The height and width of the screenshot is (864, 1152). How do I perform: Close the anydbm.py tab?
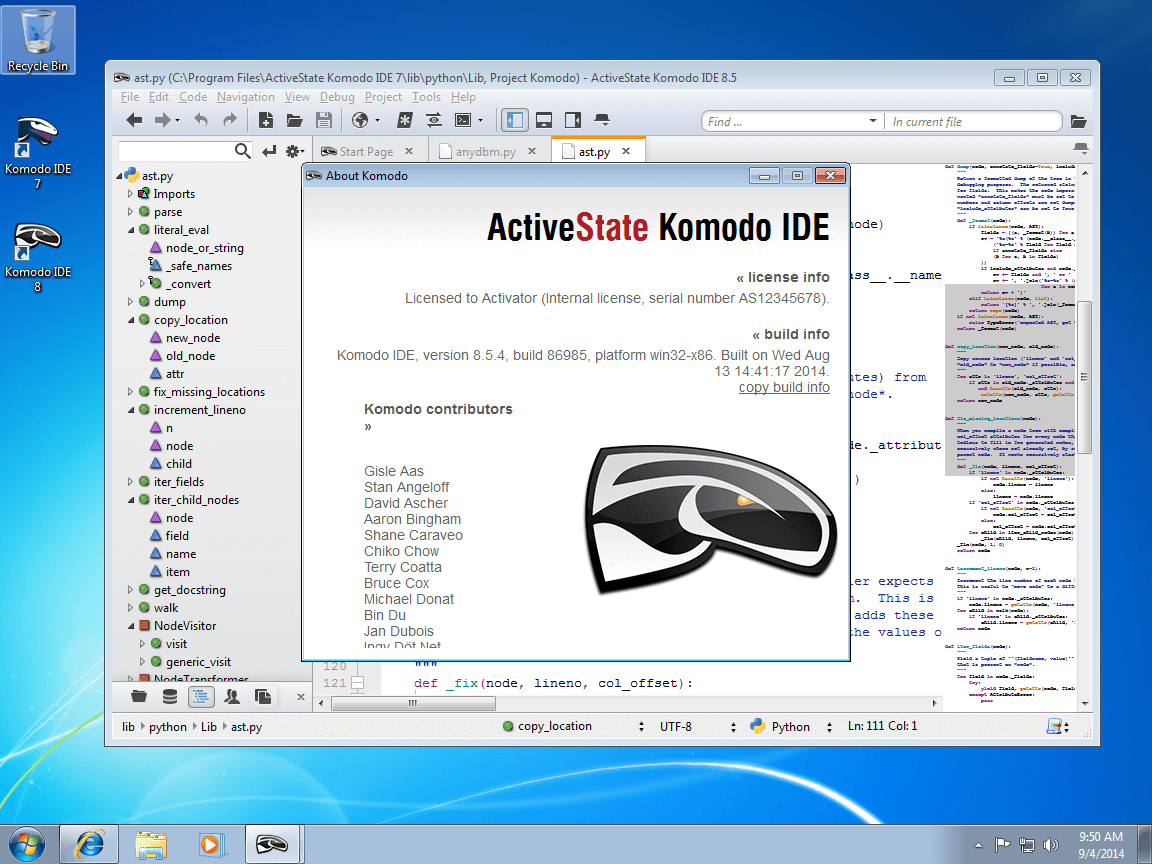(532, 151)
